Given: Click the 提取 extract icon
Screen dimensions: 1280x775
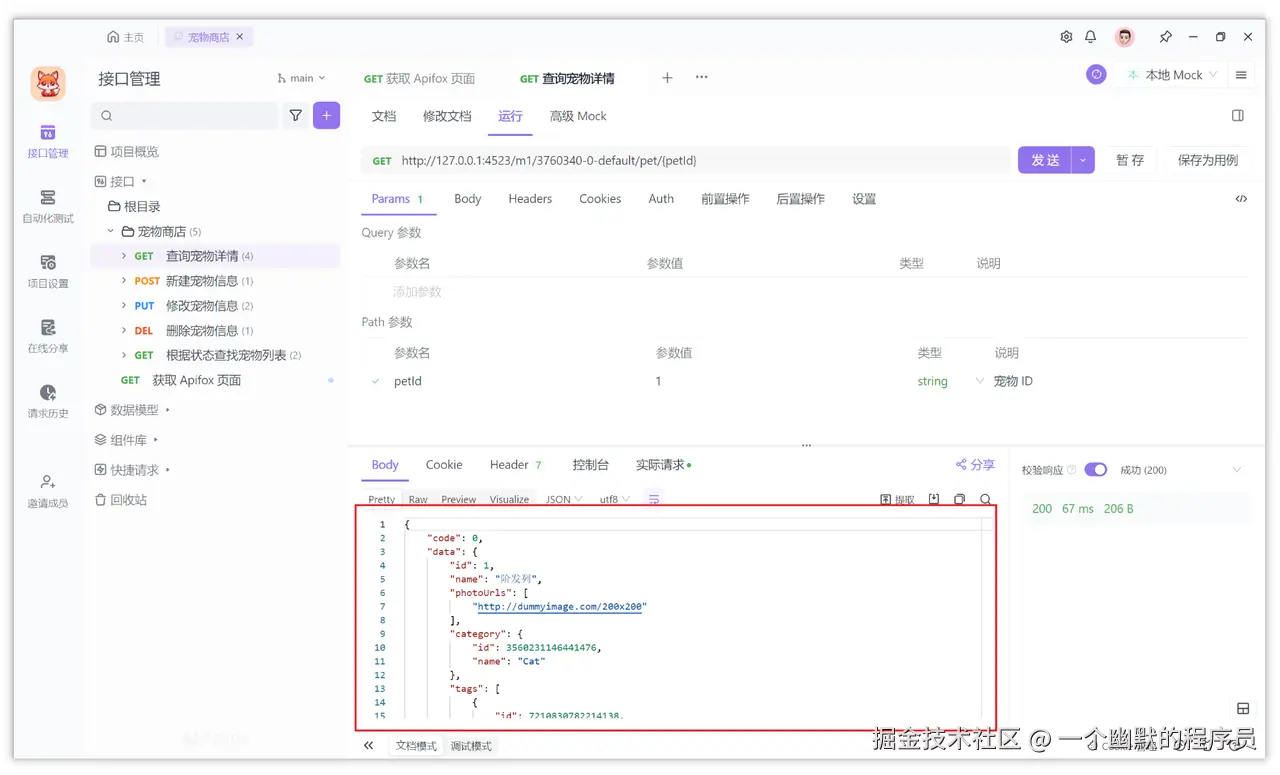Looking at the screenshot, I should (897, 499).
